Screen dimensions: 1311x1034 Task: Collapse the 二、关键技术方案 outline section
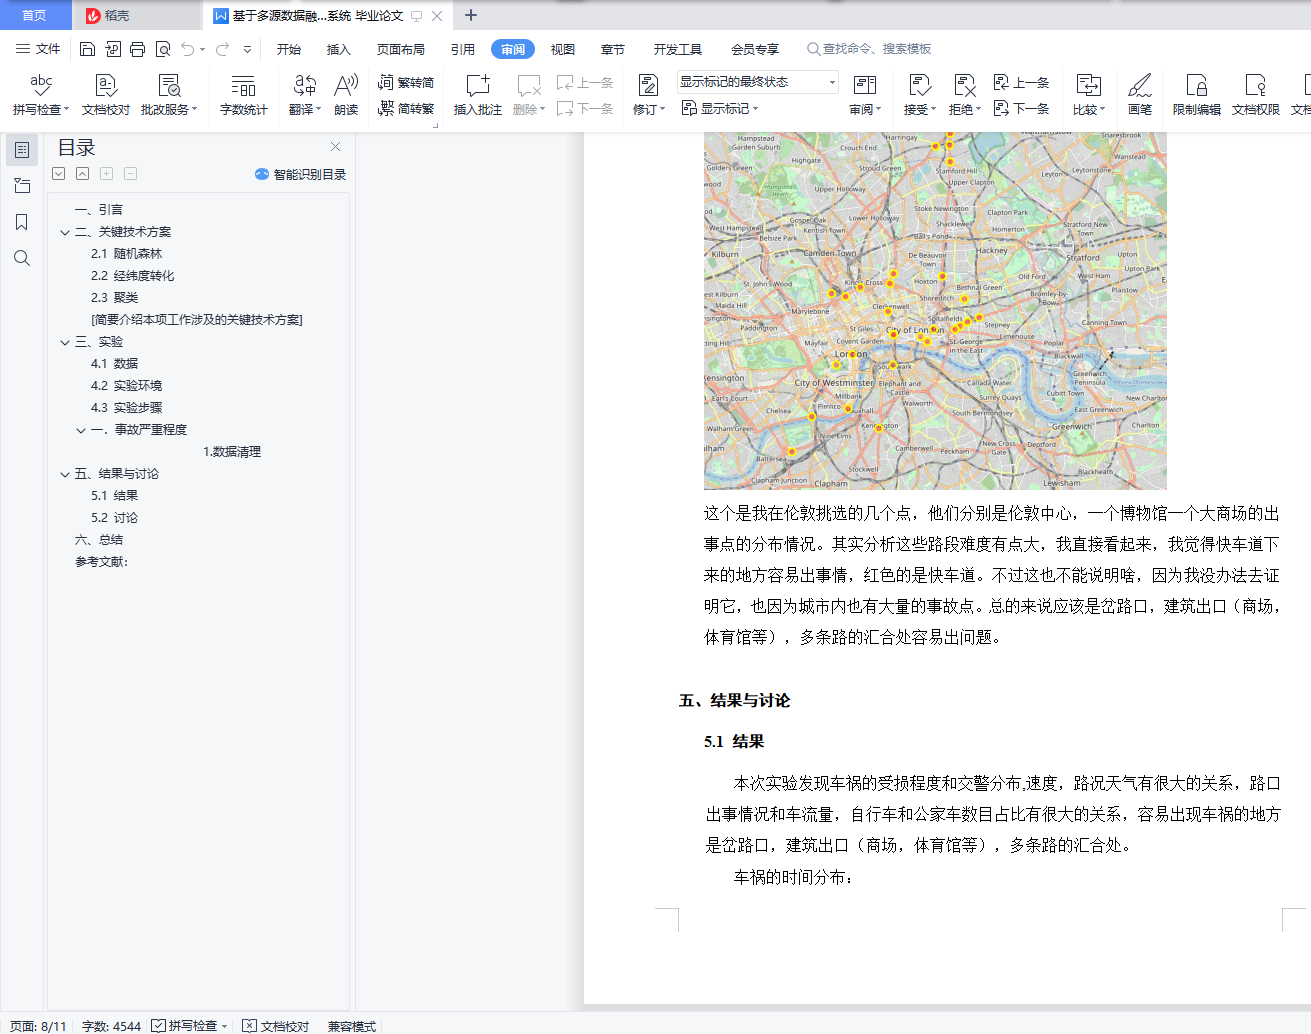tap(65, 232)
